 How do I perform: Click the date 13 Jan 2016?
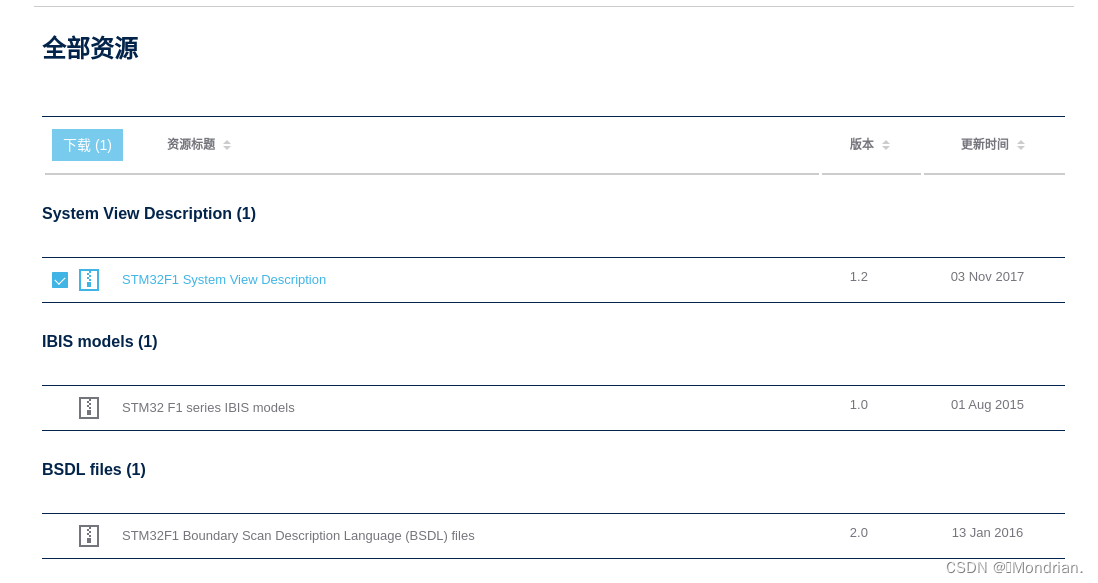point(987,533)
